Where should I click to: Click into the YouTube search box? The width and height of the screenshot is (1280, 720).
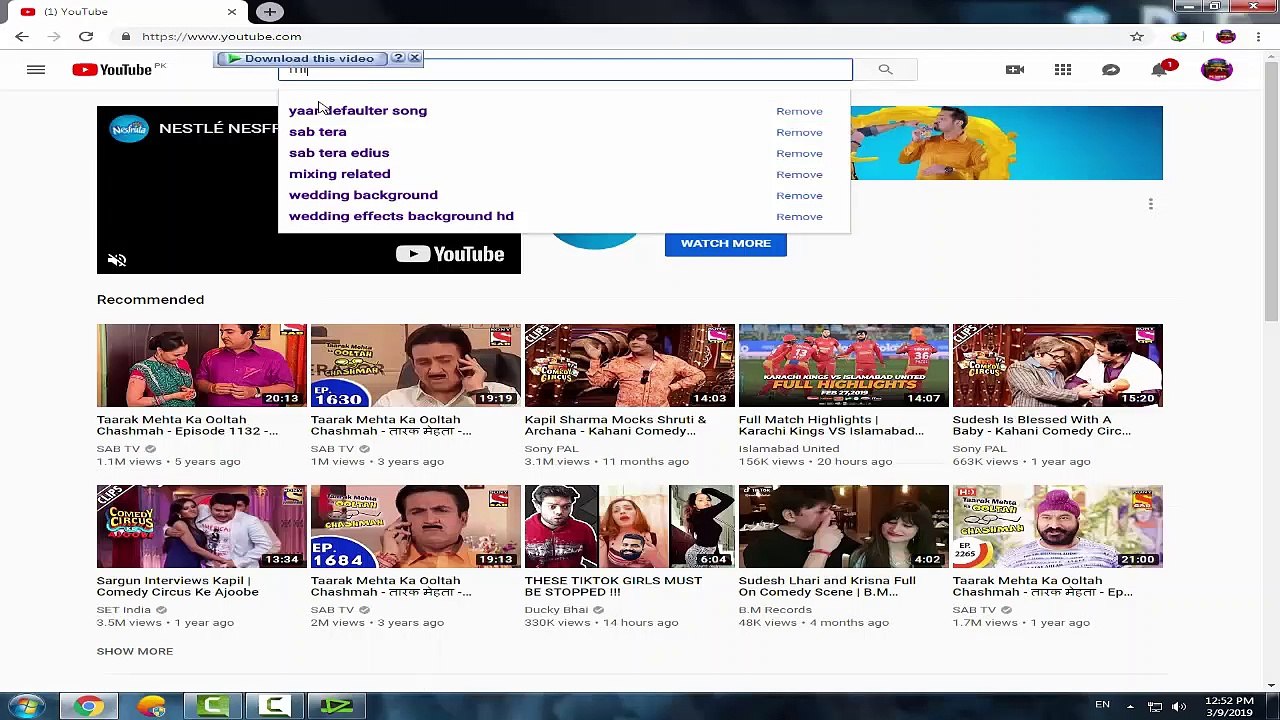[565, 69]
